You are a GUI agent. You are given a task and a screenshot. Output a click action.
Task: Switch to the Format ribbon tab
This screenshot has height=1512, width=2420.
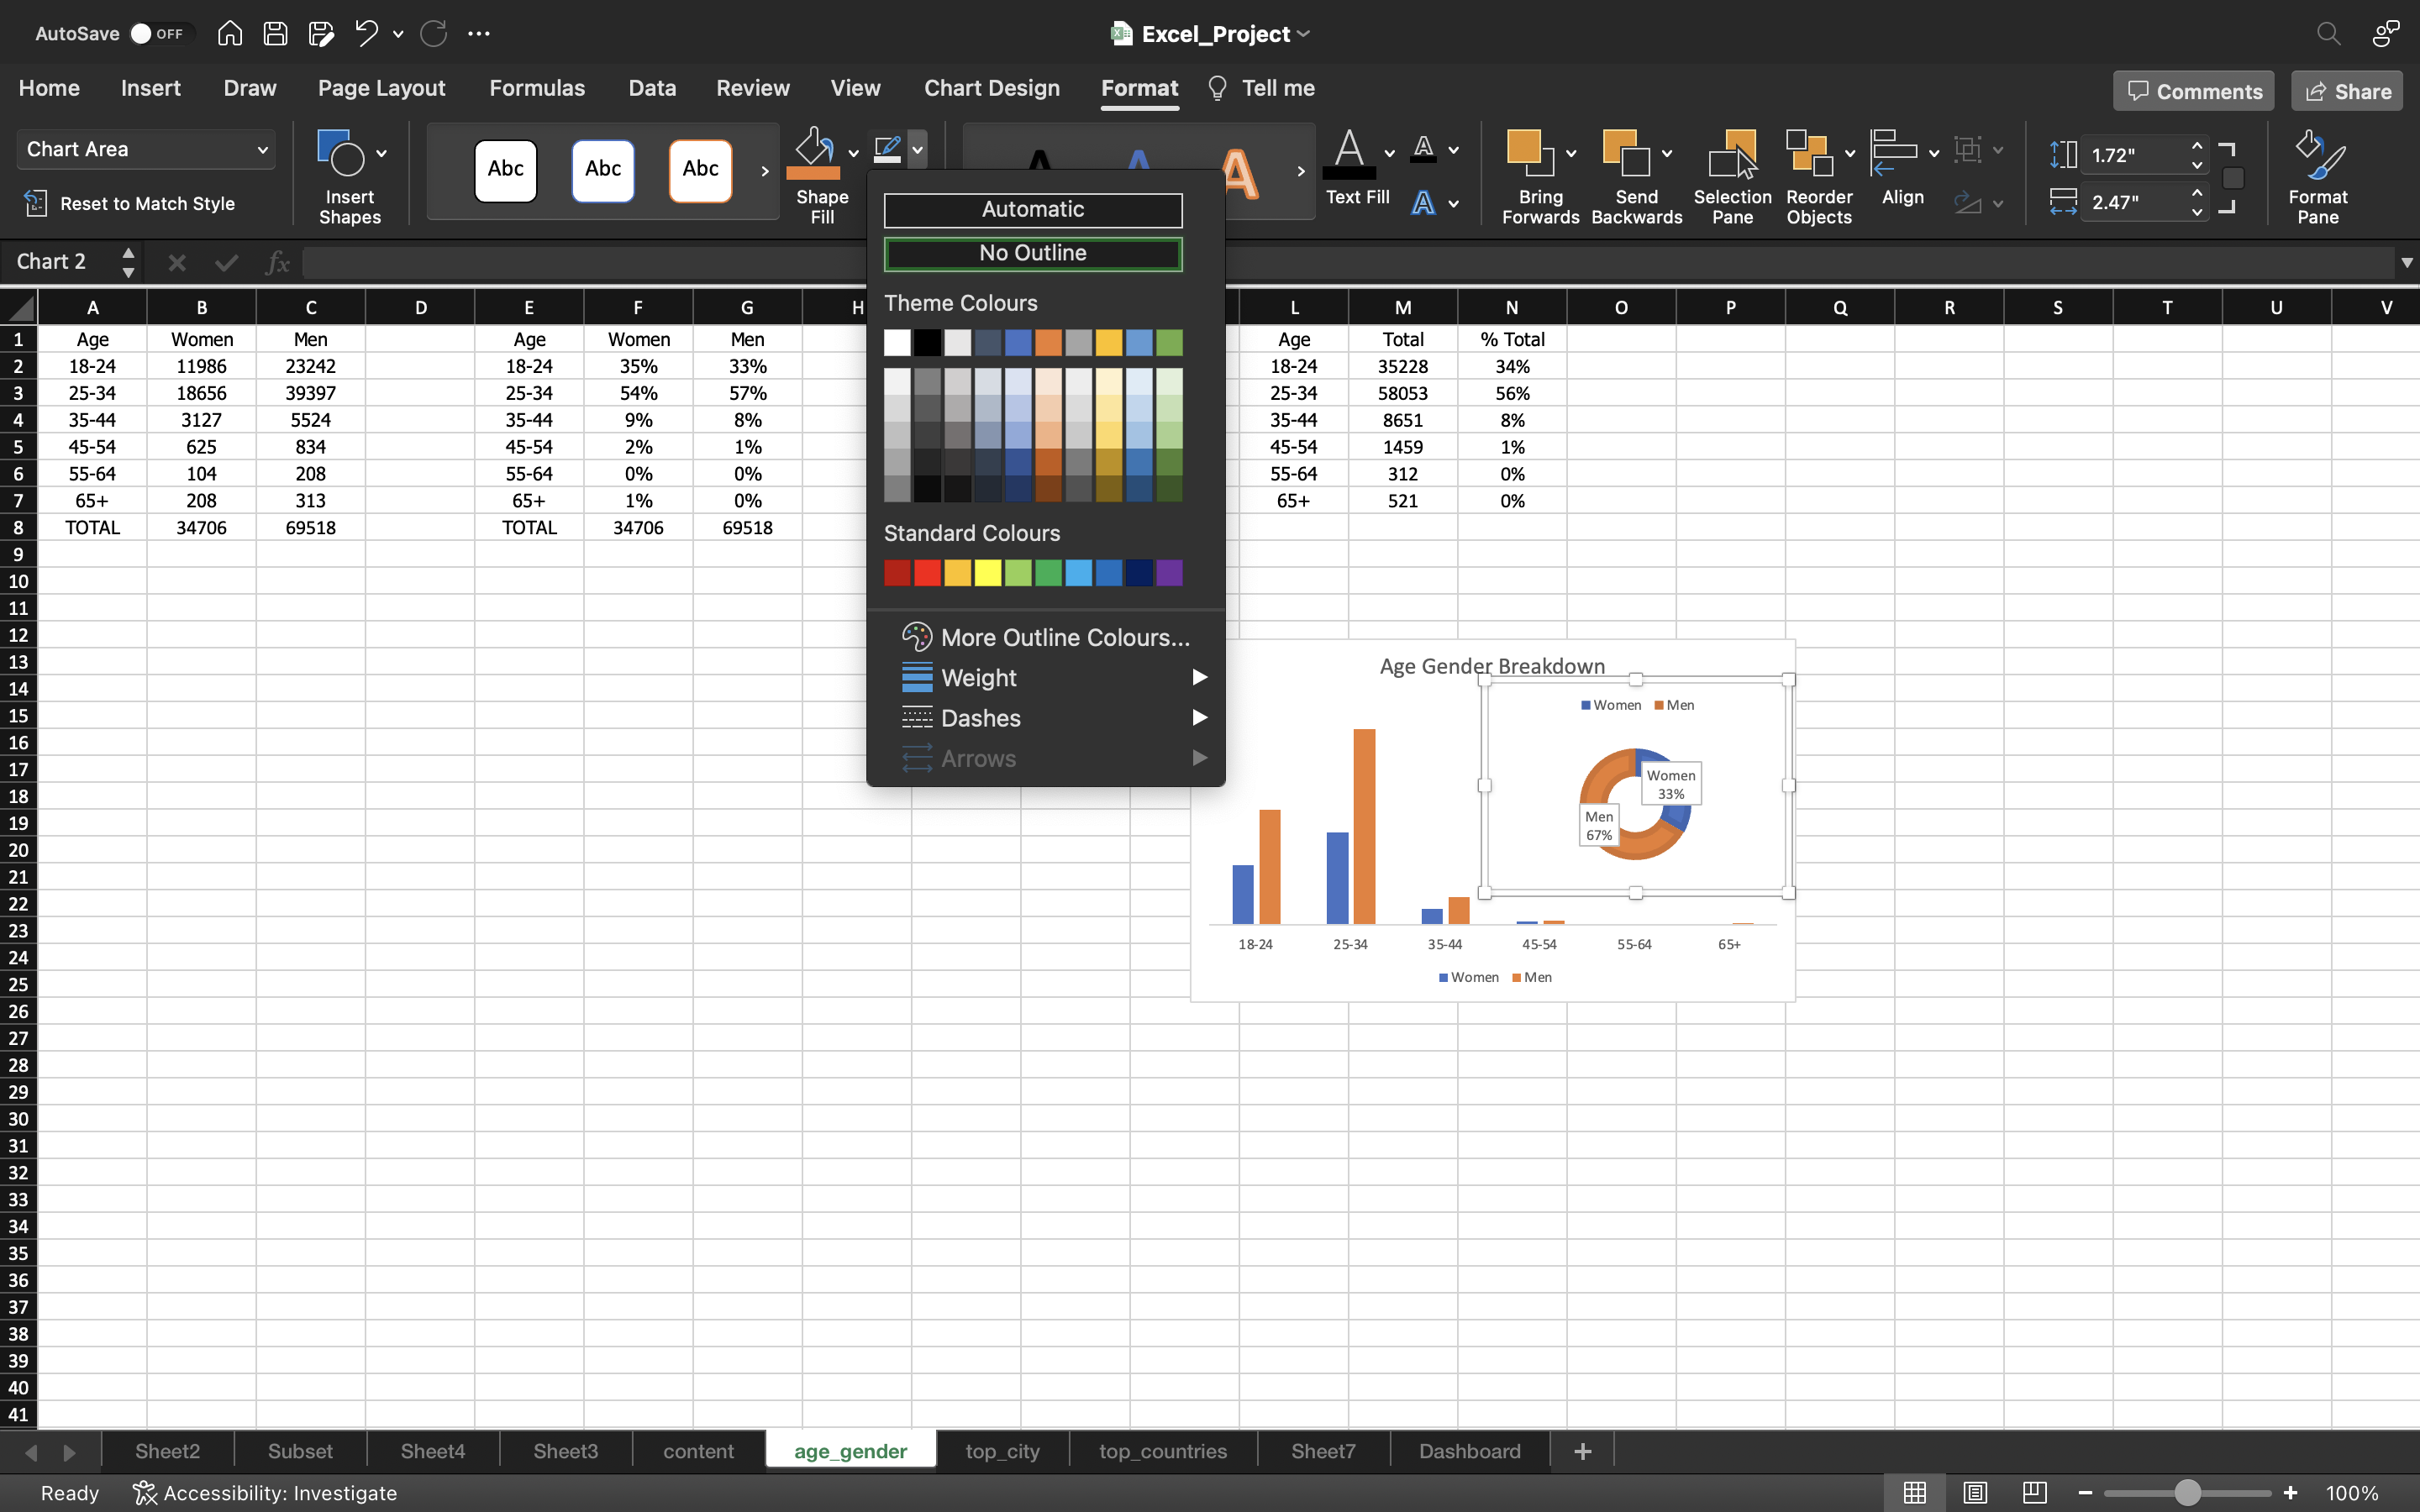tap(1138, 87)
